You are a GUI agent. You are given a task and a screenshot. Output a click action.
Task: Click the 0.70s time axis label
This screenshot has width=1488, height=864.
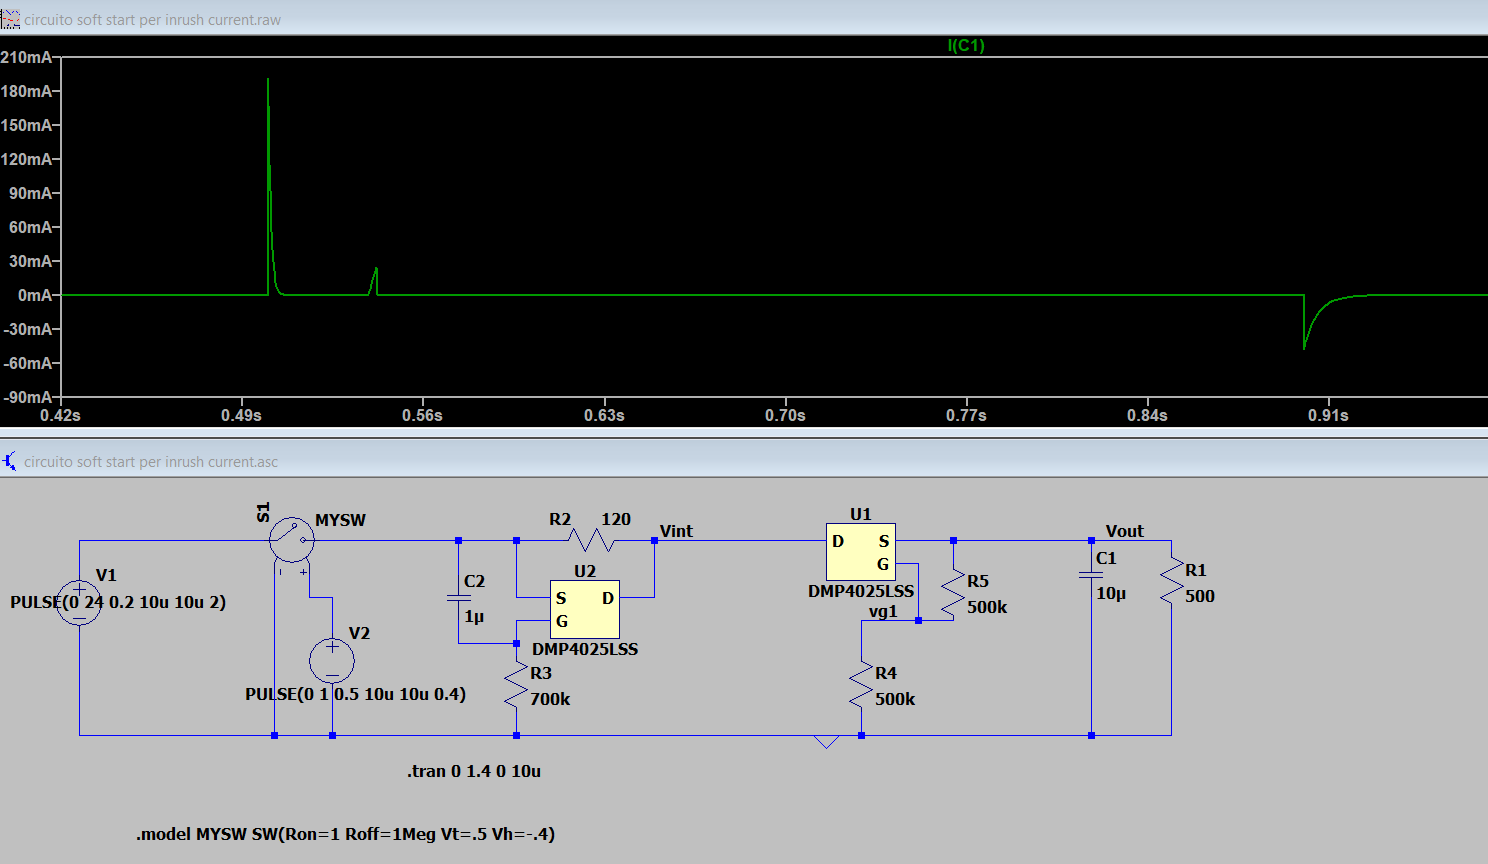(x=785, y=415)
